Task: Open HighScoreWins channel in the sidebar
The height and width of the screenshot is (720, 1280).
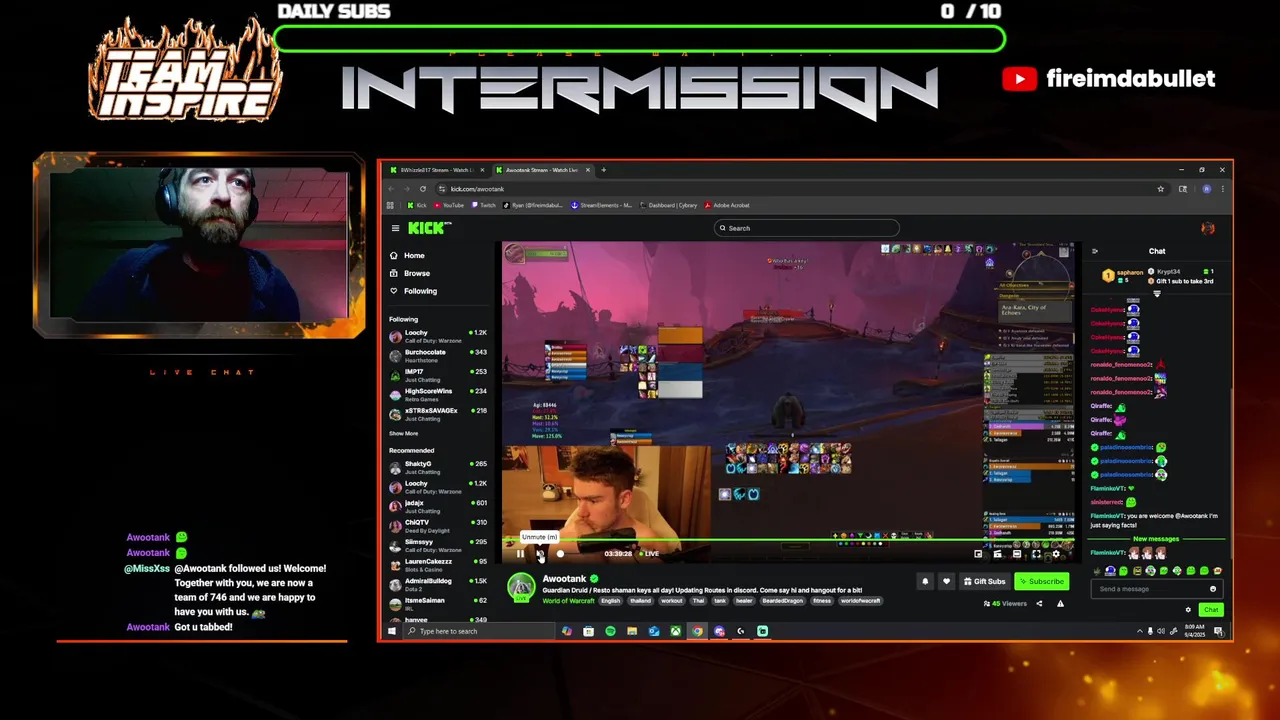Action: (x=438, y=394)
